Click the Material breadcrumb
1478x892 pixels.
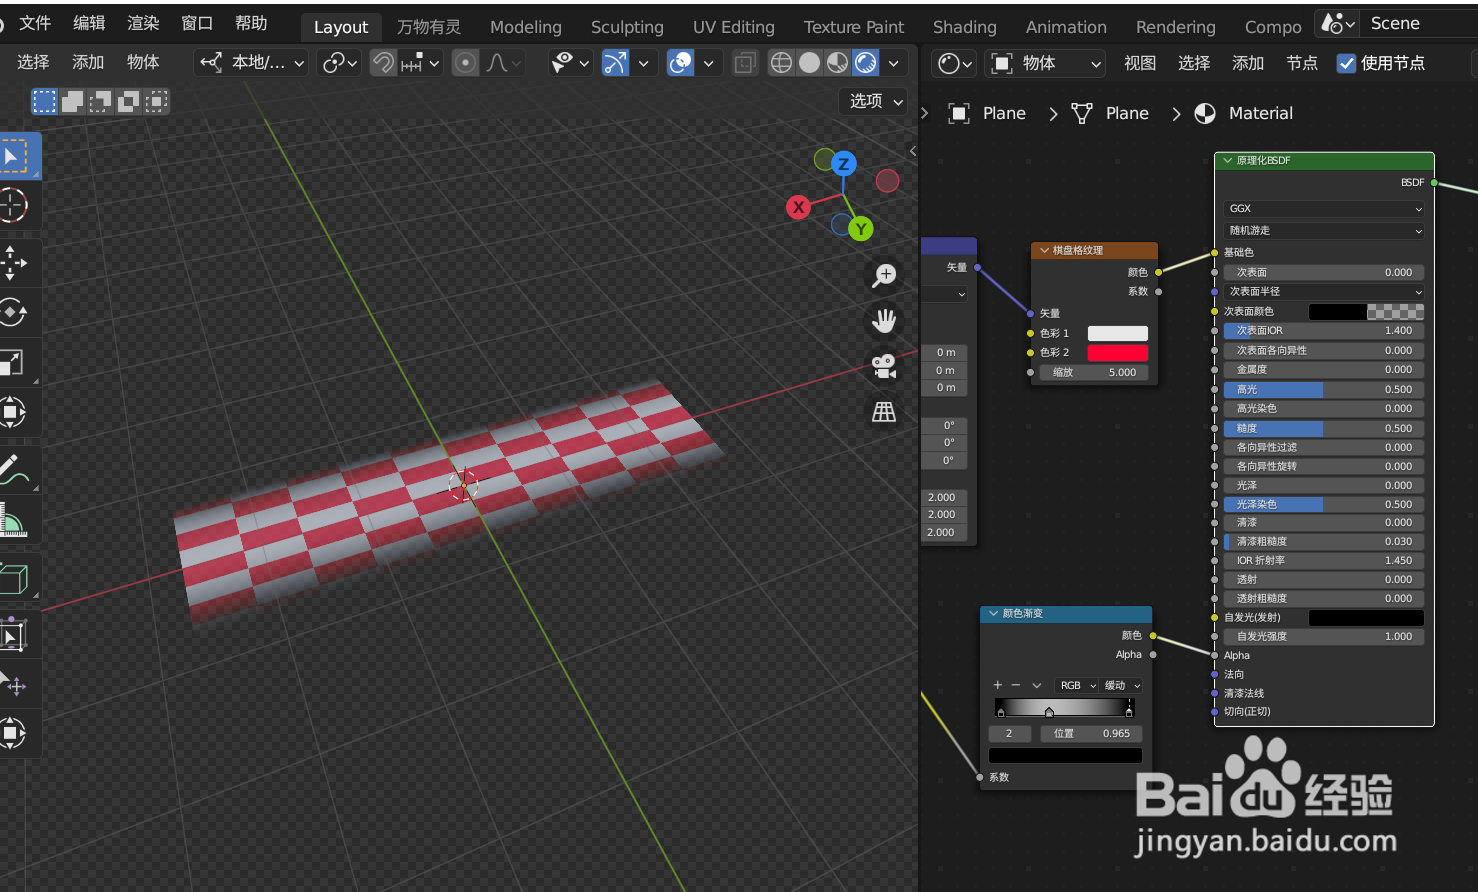[1244, 113]
